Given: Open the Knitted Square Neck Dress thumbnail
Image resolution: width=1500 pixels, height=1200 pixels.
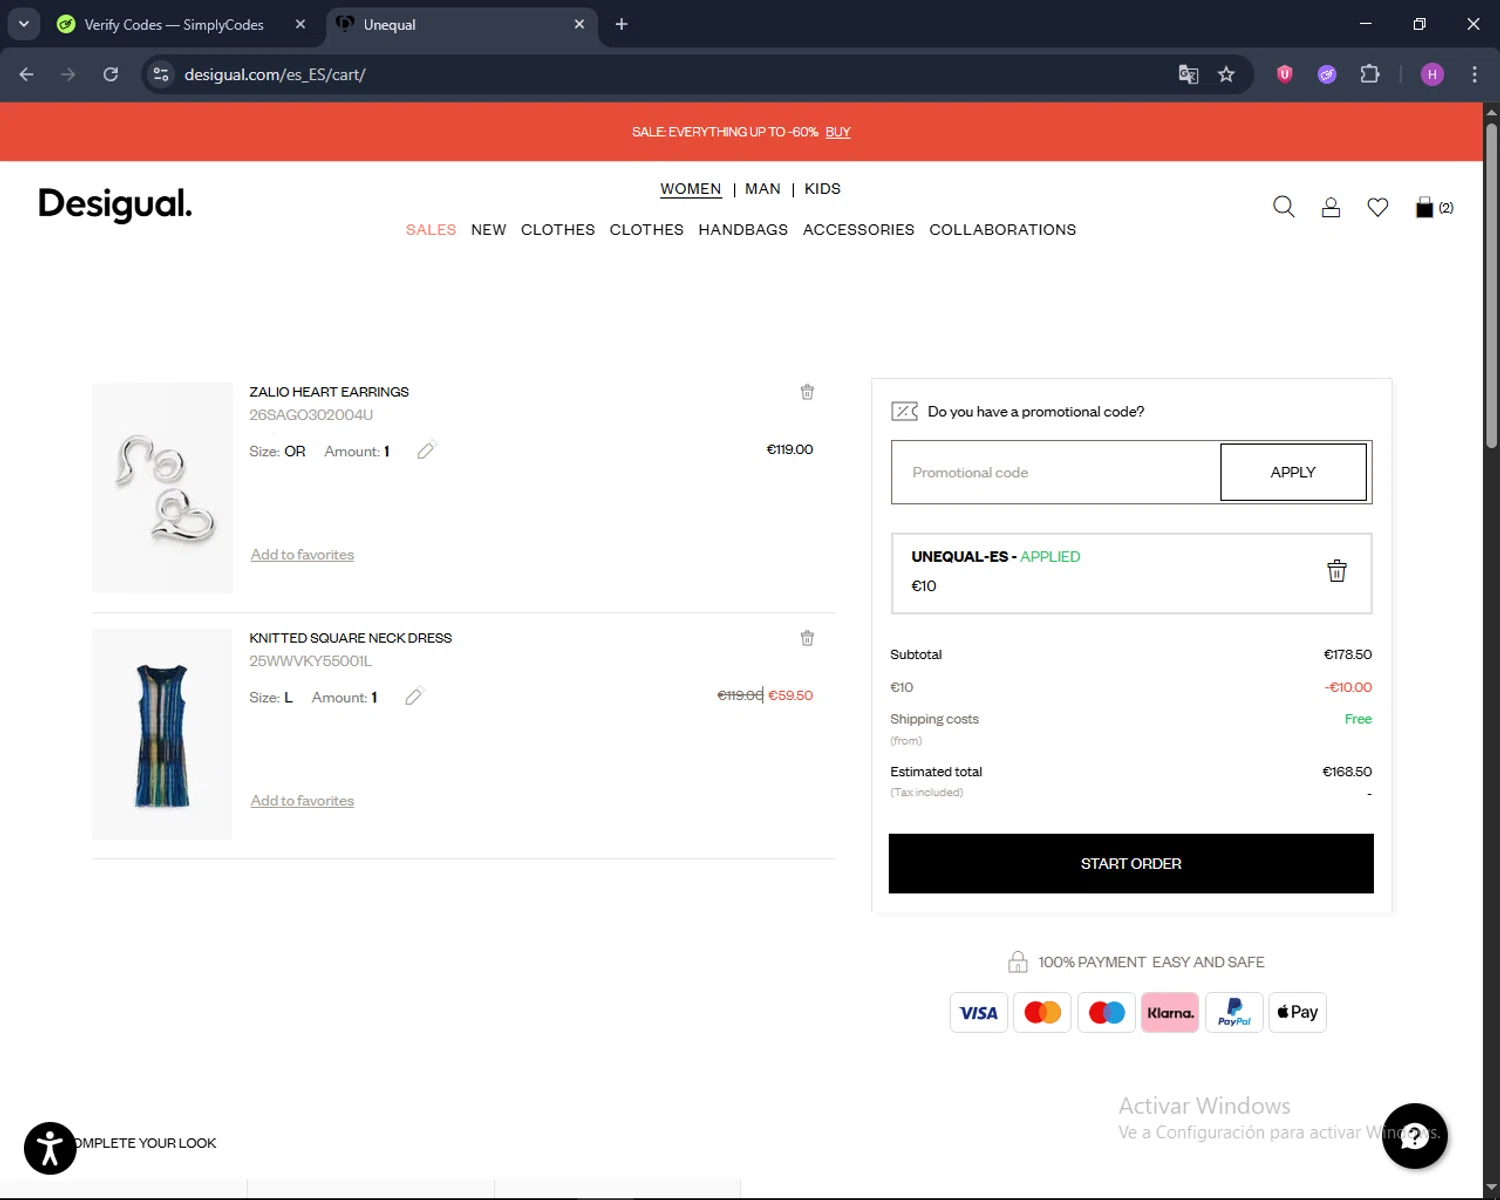Looking at the screenshot, I should [x=162, y=734].
